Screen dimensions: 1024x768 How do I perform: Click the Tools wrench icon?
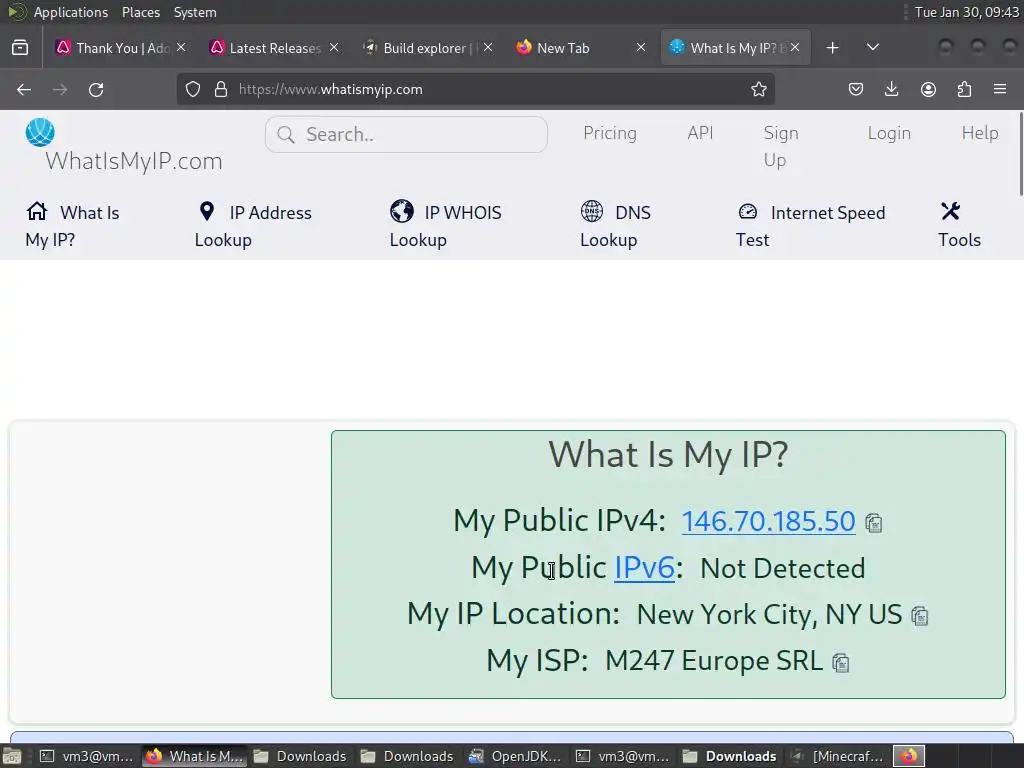click(950, 211)
